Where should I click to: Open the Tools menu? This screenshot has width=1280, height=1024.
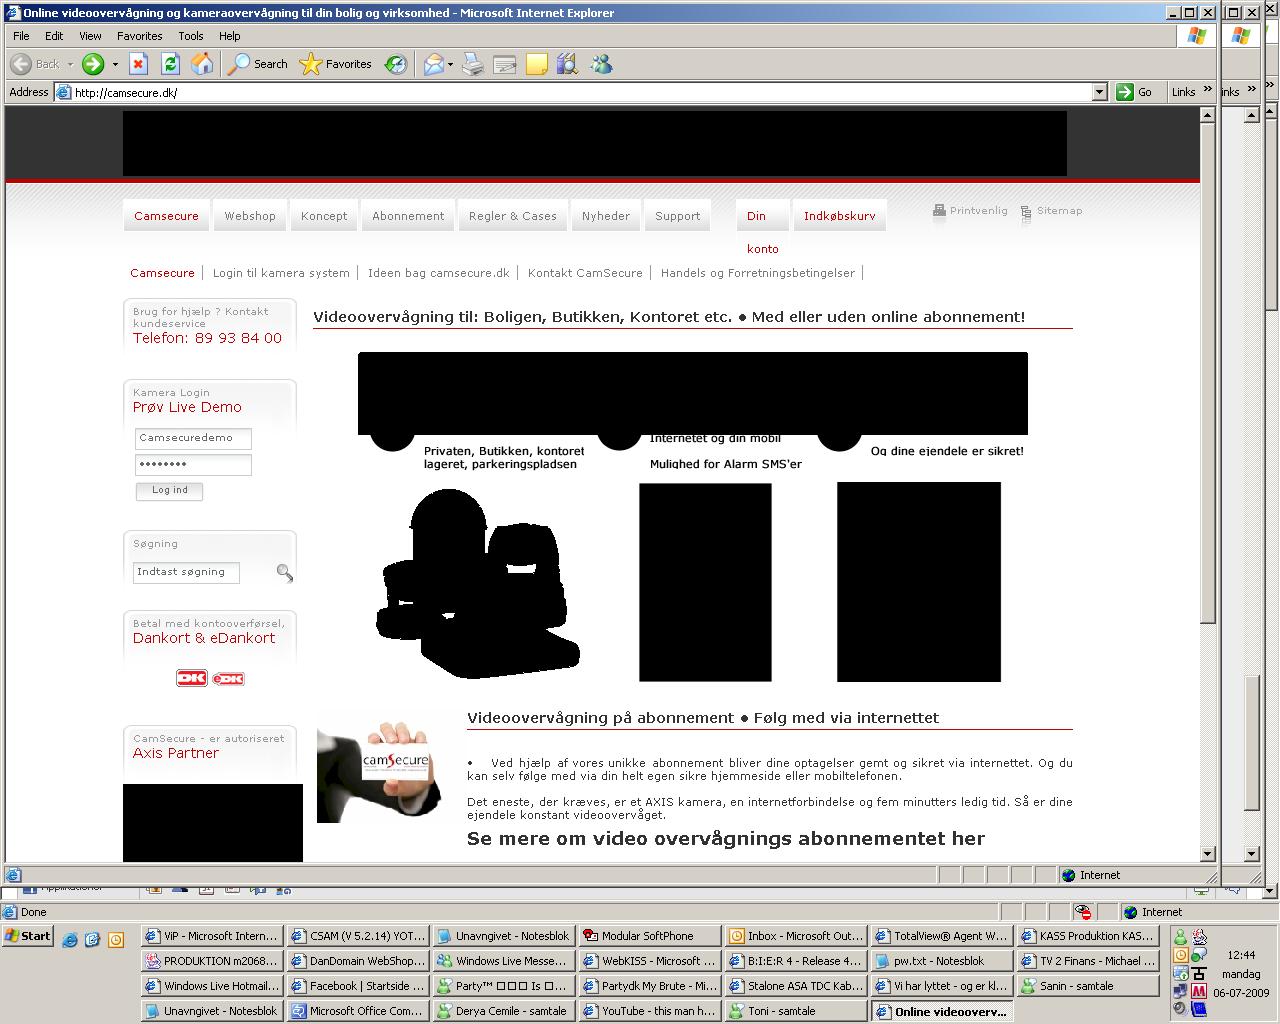[190, 36]
